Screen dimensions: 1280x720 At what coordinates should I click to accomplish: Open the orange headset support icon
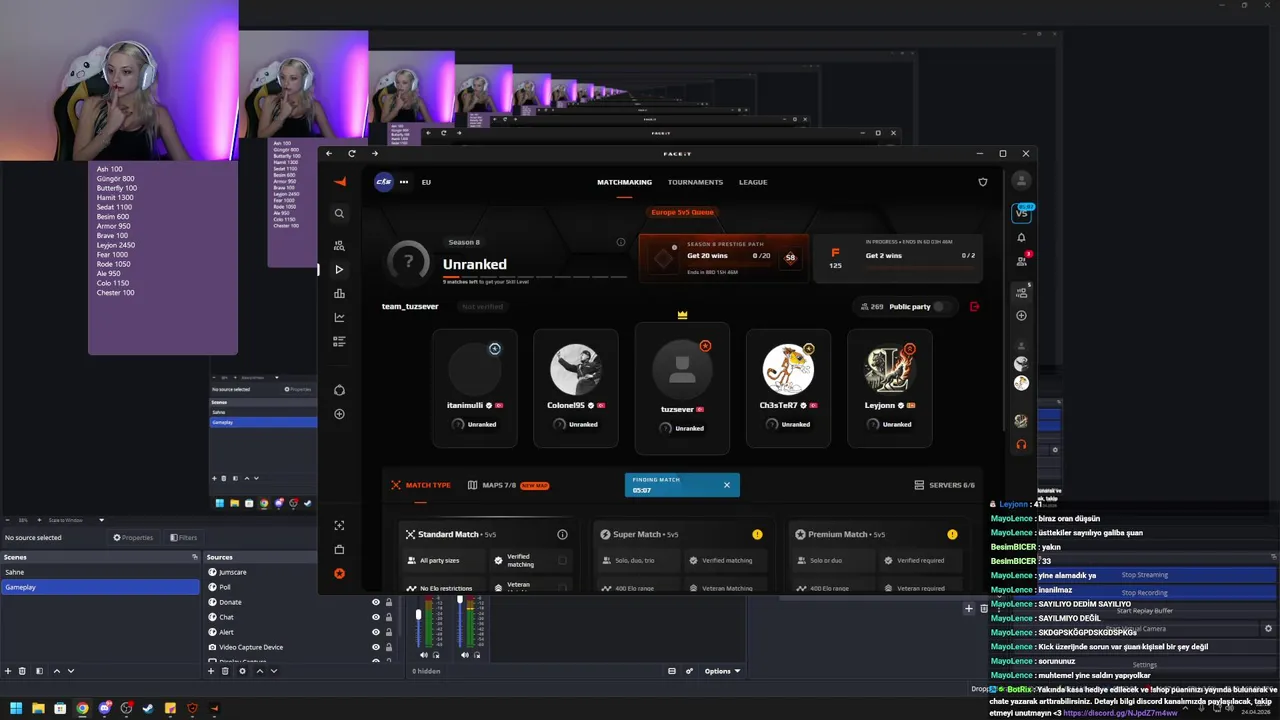pos(1021,444)
